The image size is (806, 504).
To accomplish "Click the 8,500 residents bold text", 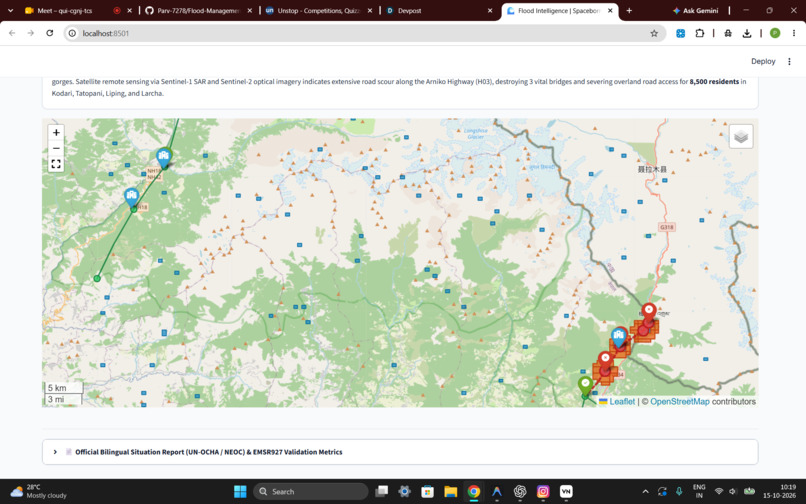I will click(714, 82).
